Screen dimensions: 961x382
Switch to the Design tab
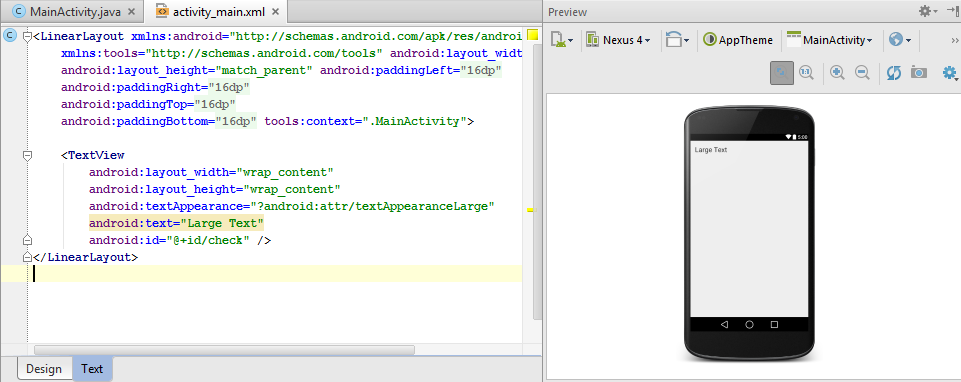coord(44,369)
